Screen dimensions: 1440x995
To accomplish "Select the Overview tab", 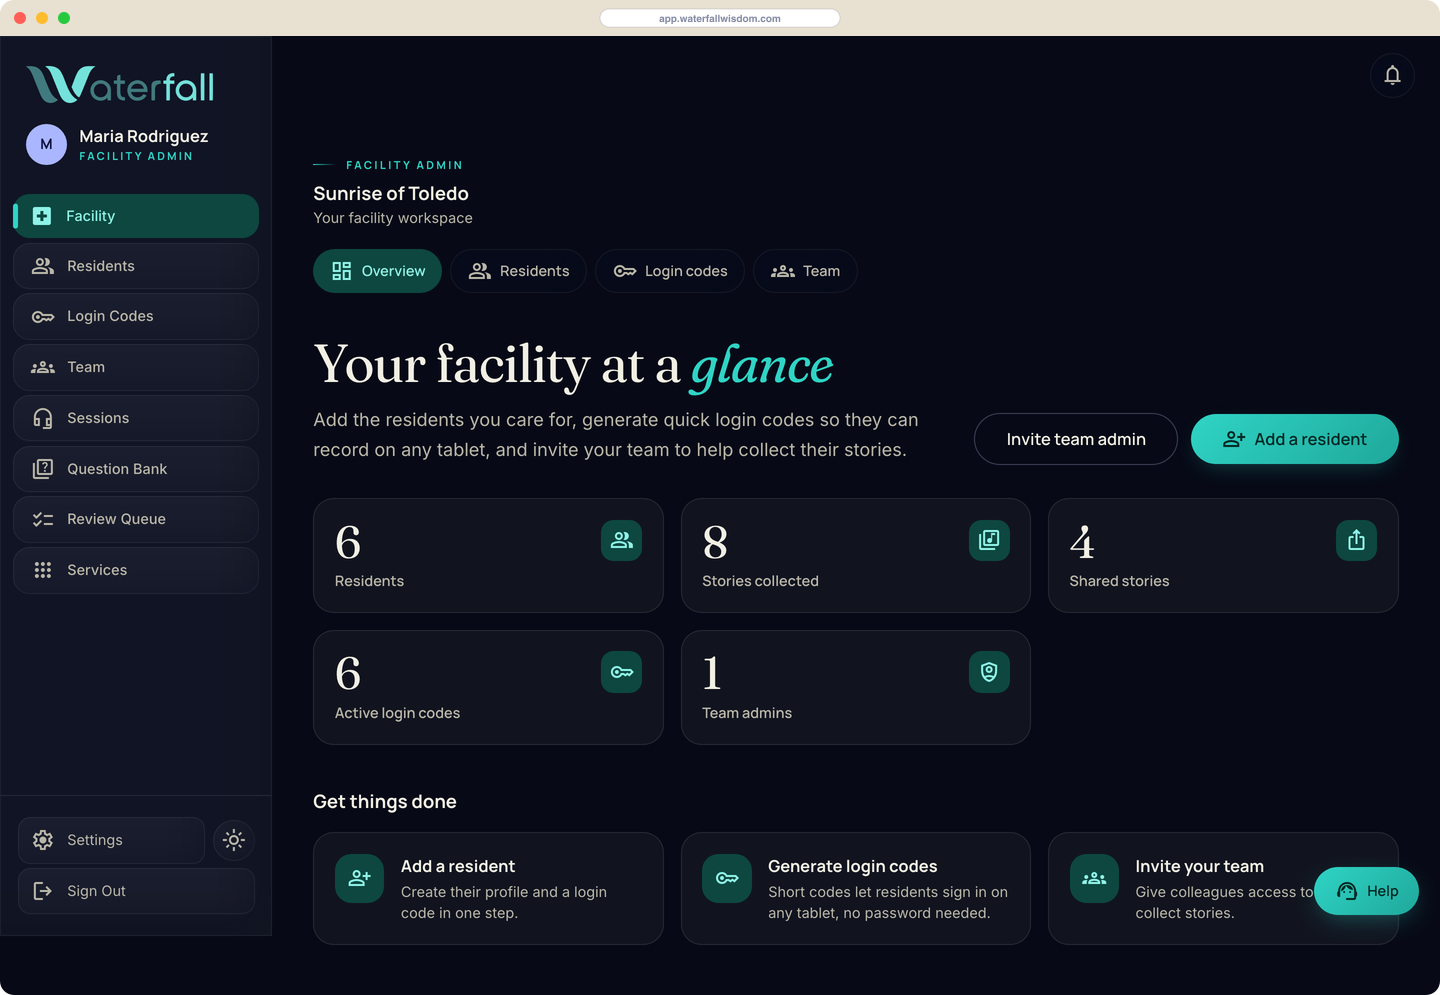I will tap(377, 271).
